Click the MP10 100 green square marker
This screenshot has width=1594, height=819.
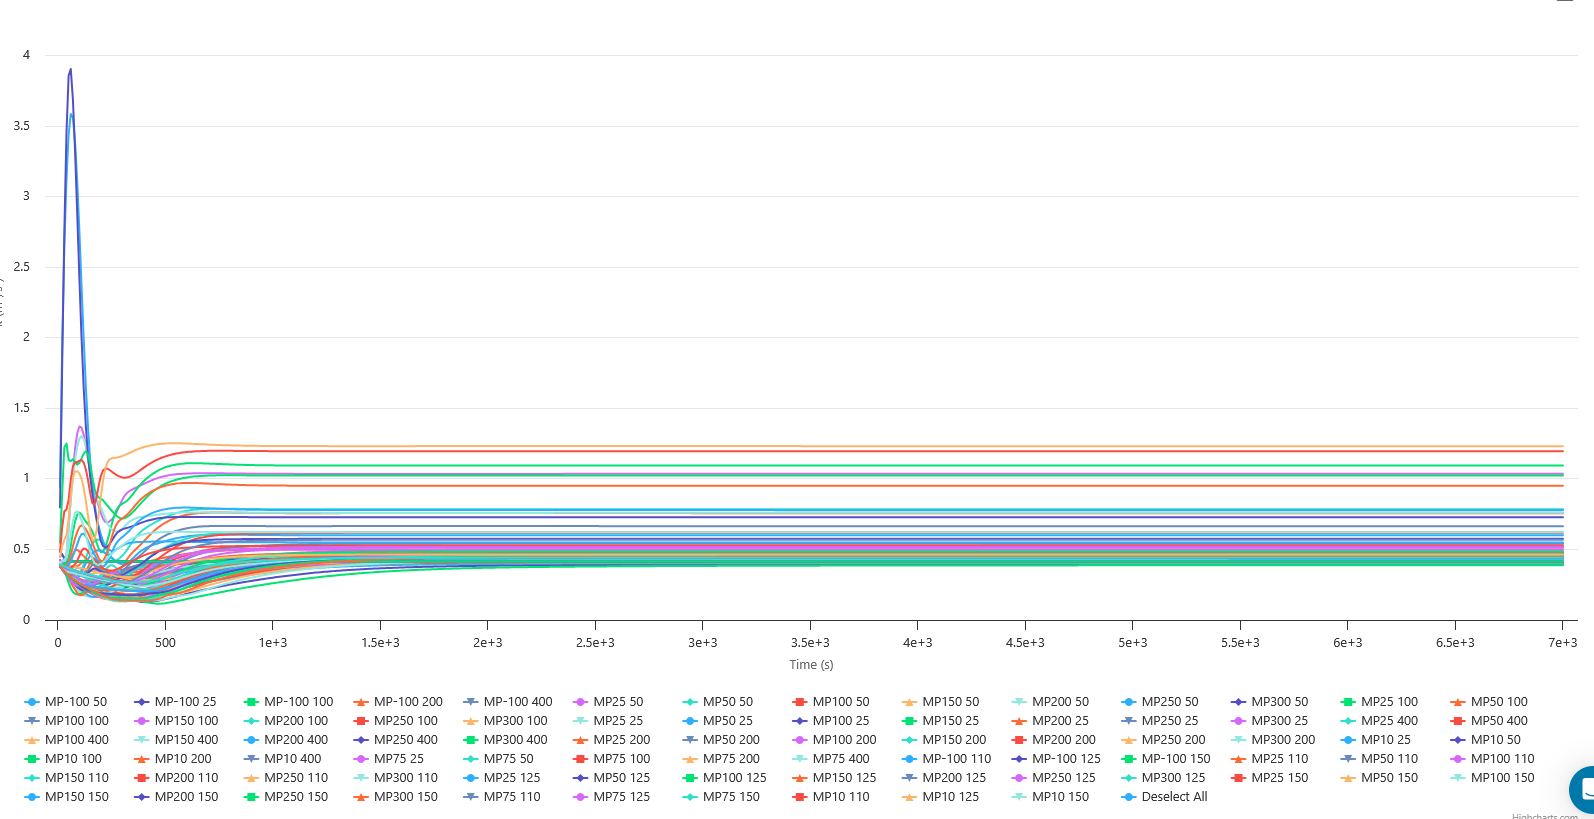click(32, 759)
